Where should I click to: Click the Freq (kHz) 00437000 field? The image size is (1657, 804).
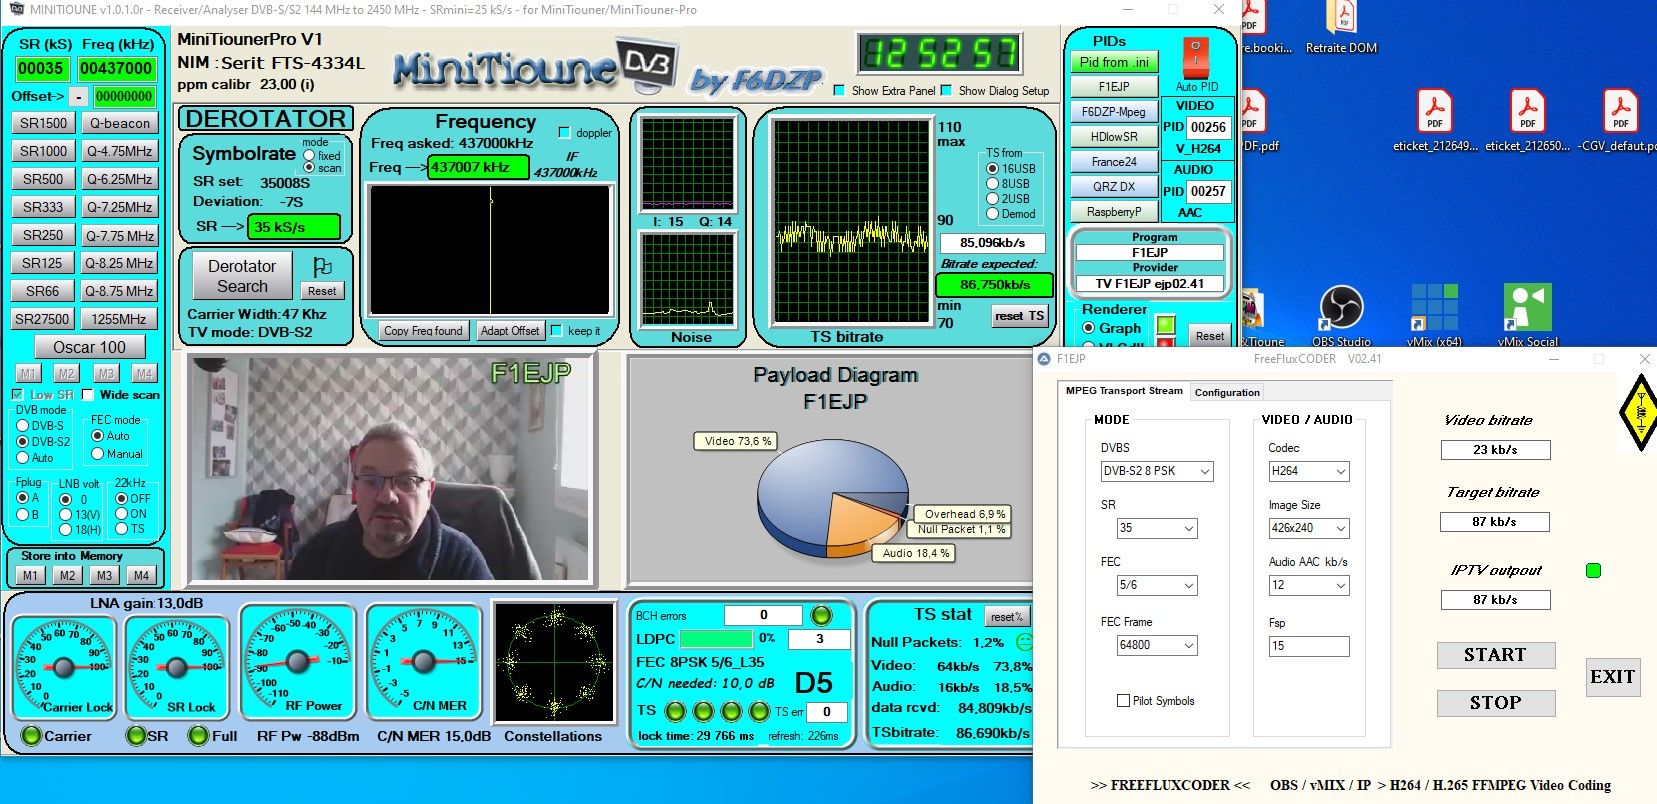pyautogui.click(x=117, y=69)
